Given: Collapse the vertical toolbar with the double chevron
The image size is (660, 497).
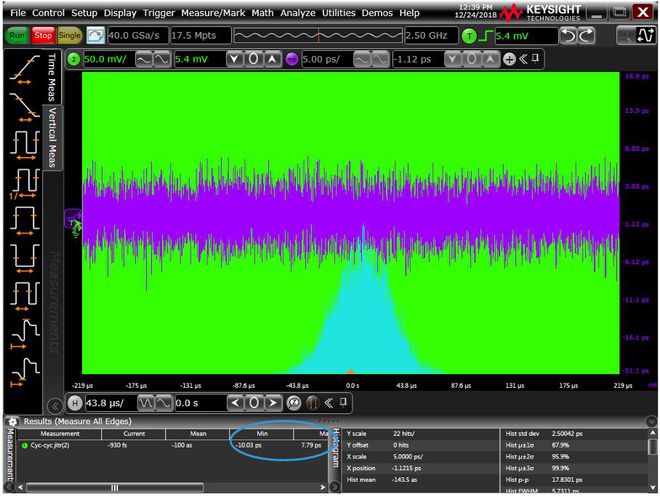Looking at the screenshot, I should (523, 59).
